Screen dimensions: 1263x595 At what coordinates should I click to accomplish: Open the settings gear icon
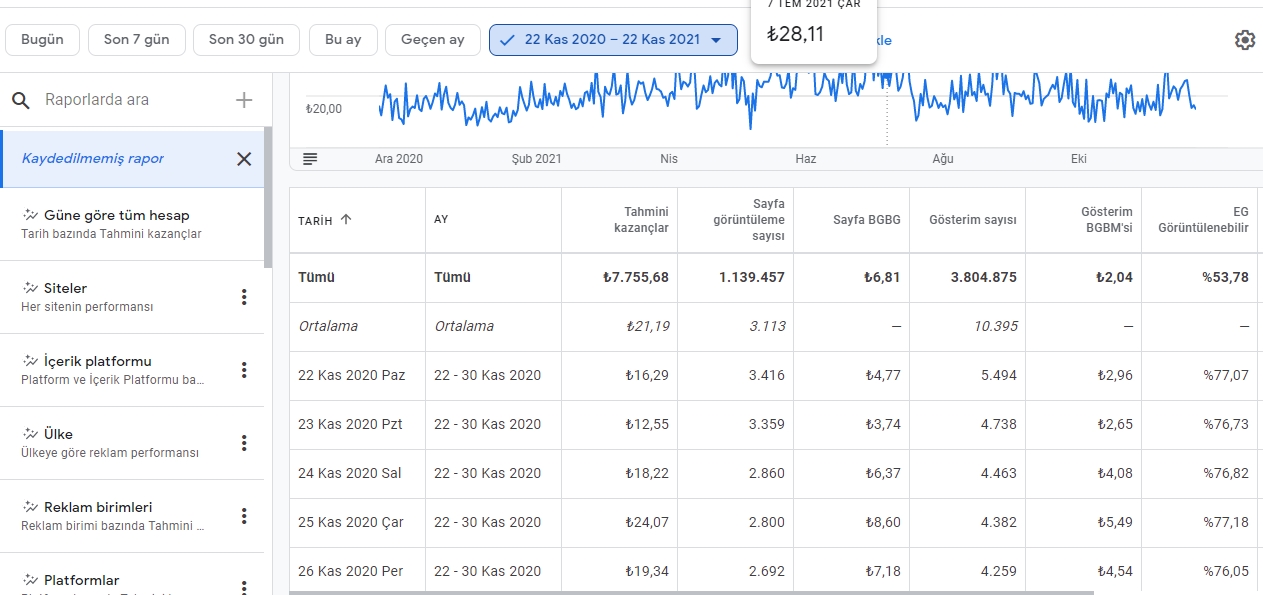(x=1244, y=40)
